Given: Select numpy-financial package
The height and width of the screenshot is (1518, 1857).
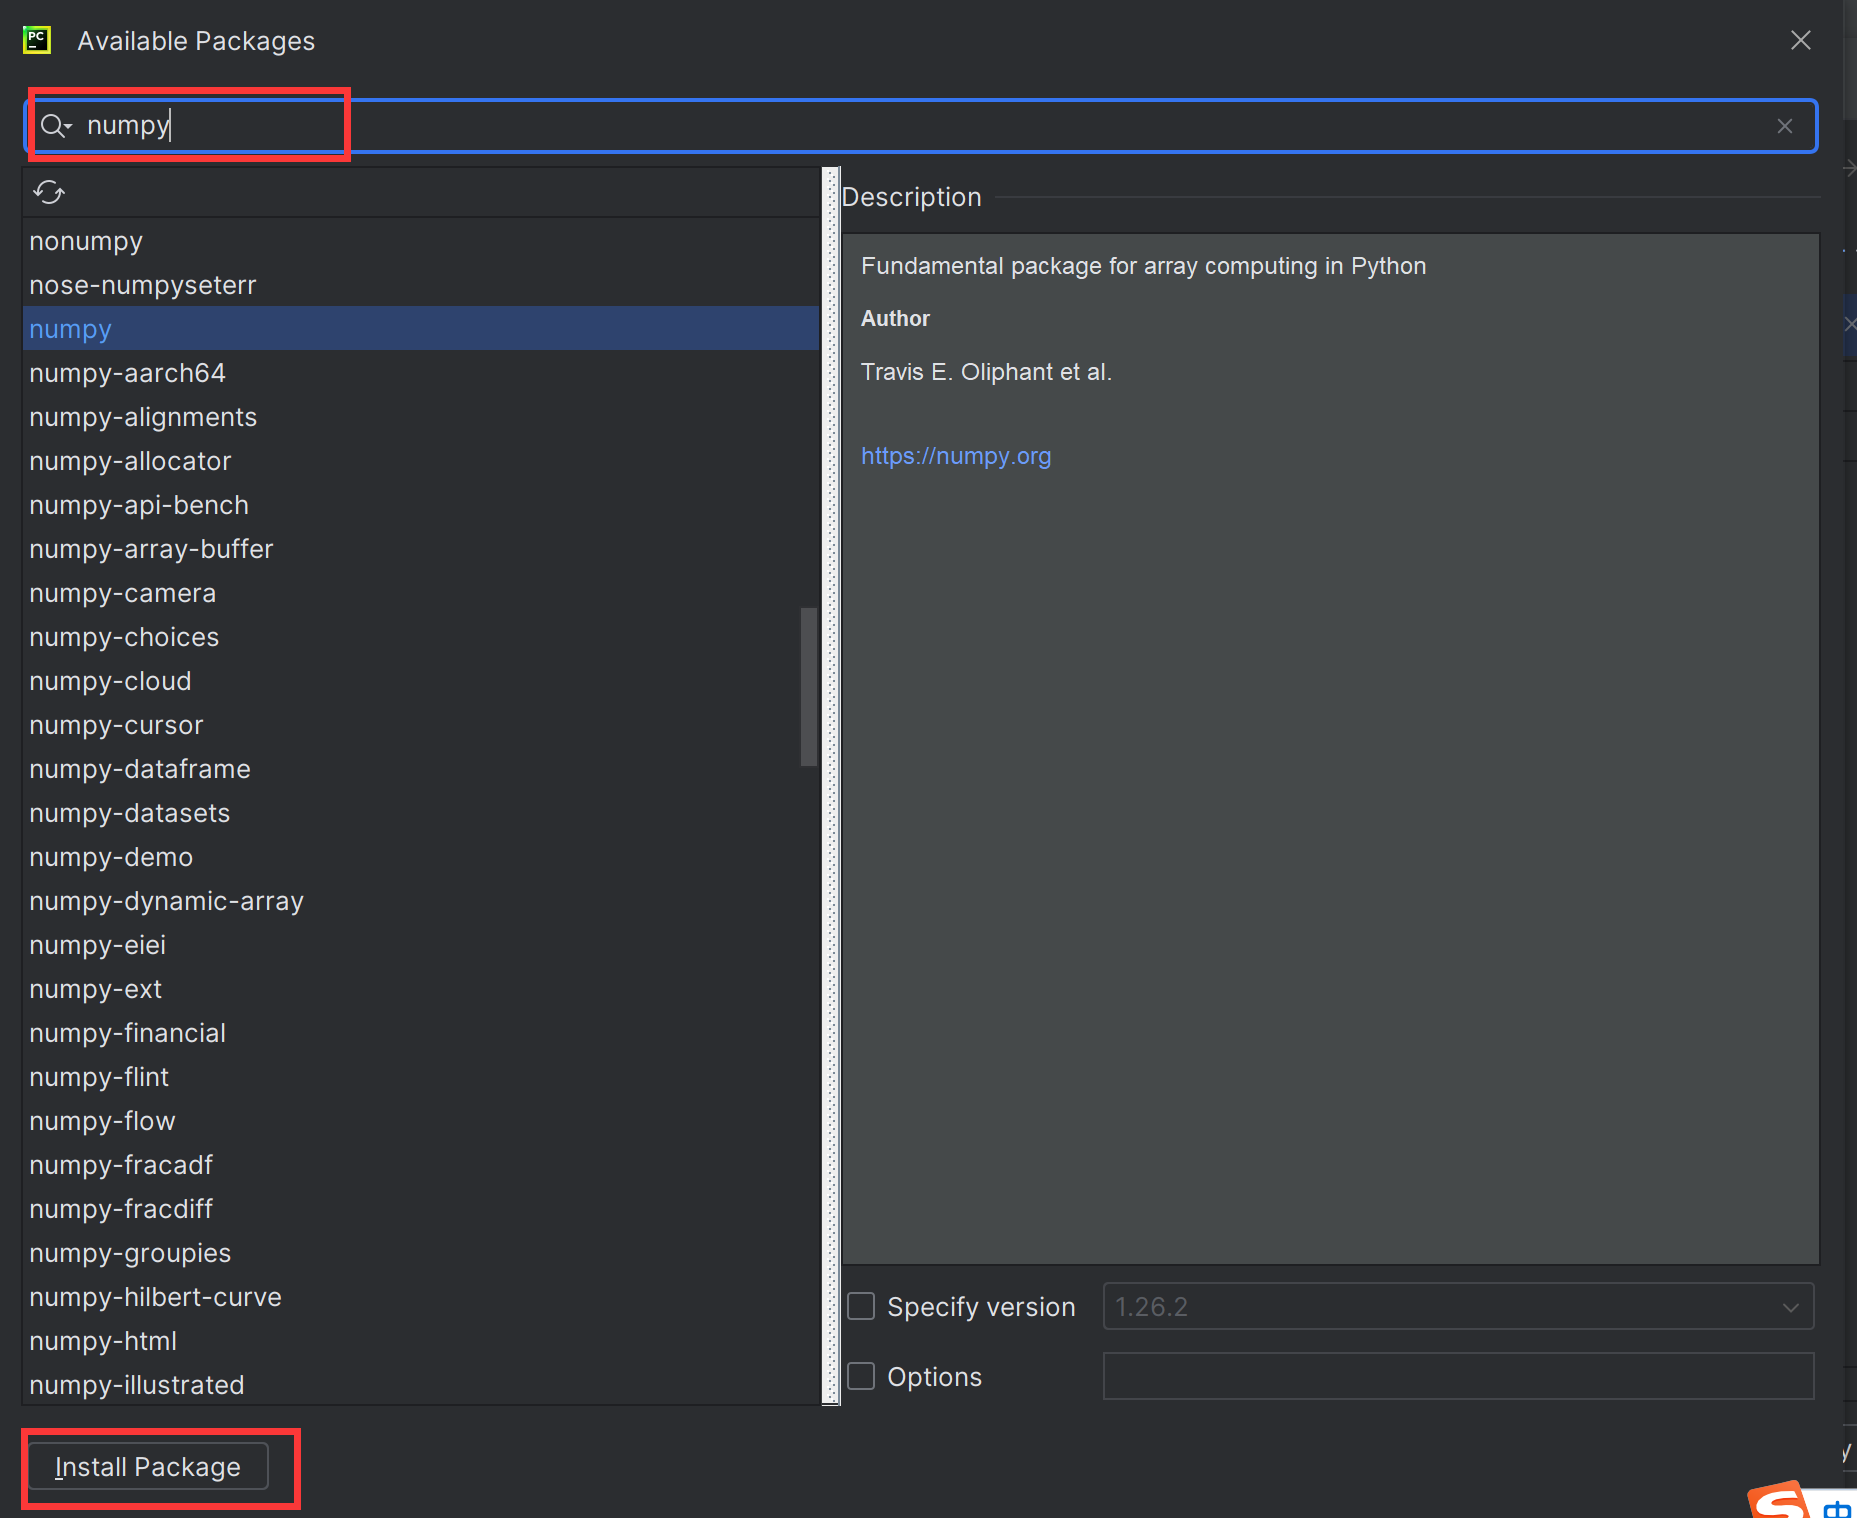Looking at the screenshot, I should (x=421, y=1033).
